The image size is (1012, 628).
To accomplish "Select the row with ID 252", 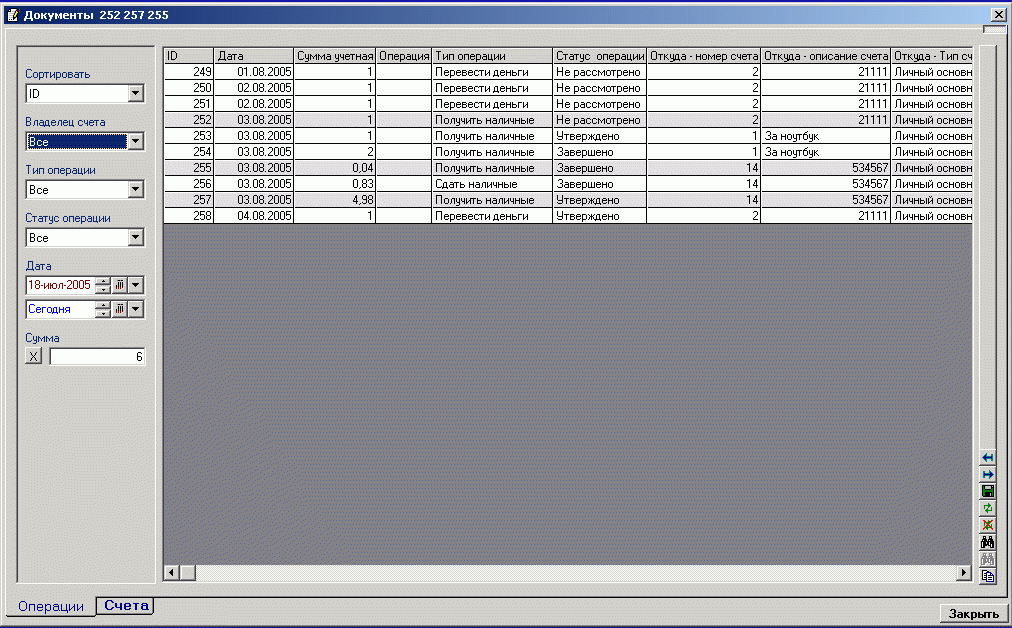I will coord(568,119).
